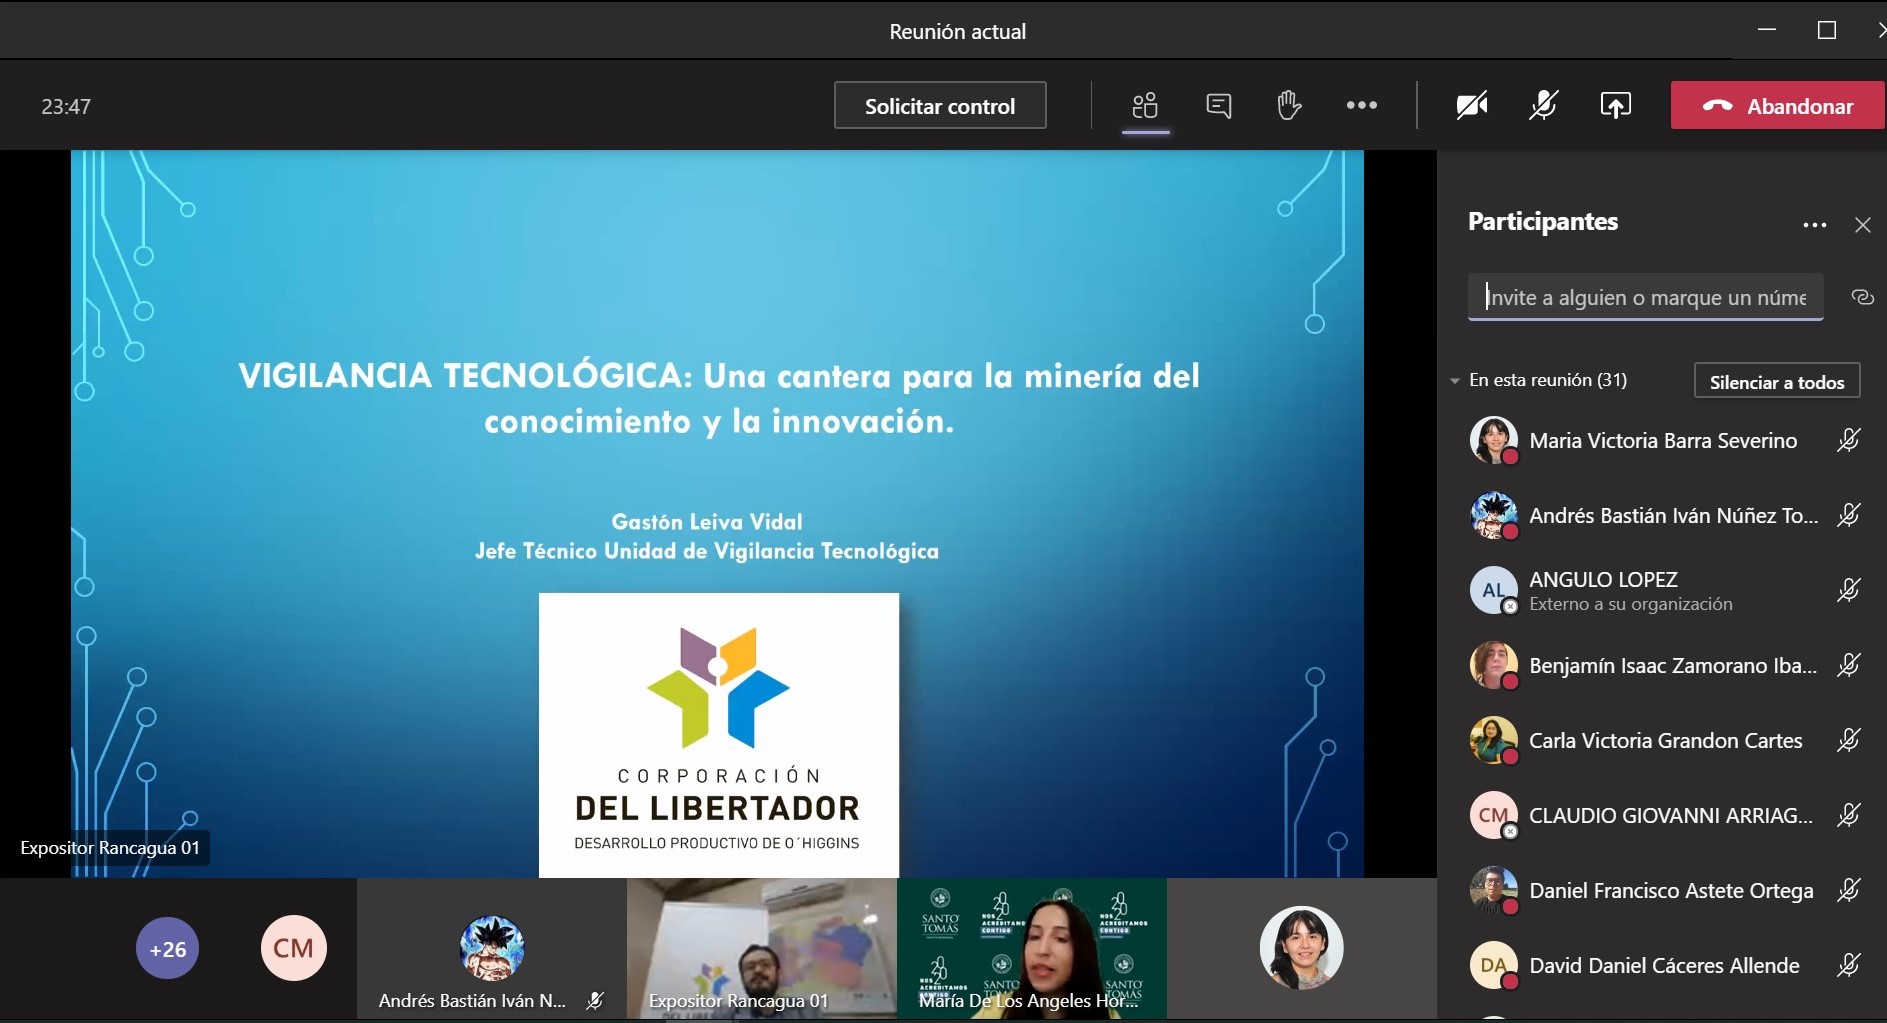Click the CM avatar in video strip

[293, 949]
